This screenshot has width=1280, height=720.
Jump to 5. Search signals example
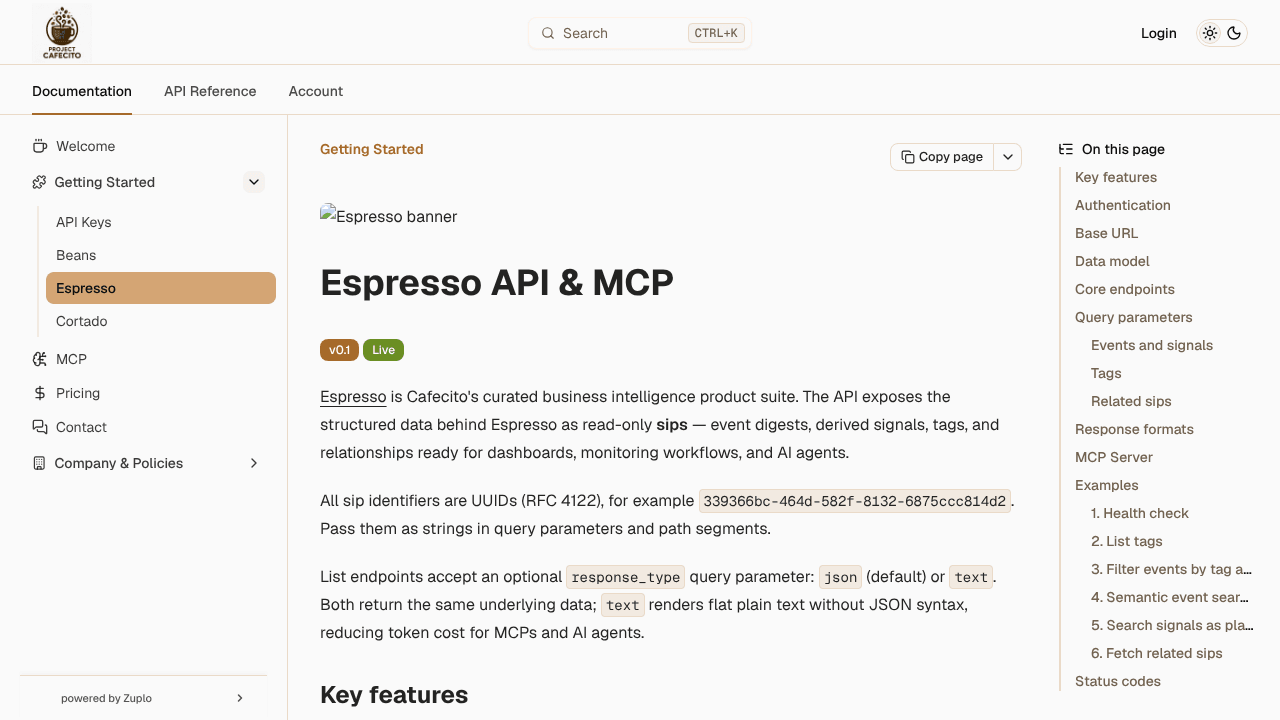(1172, 625)
